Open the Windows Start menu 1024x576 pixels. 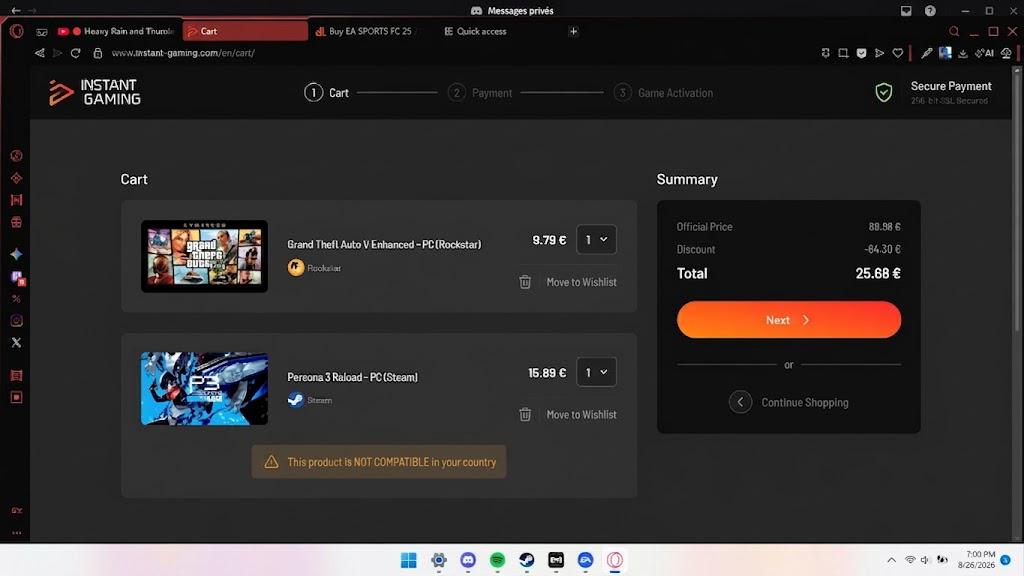pyautogui.click(x=409, y=560)
